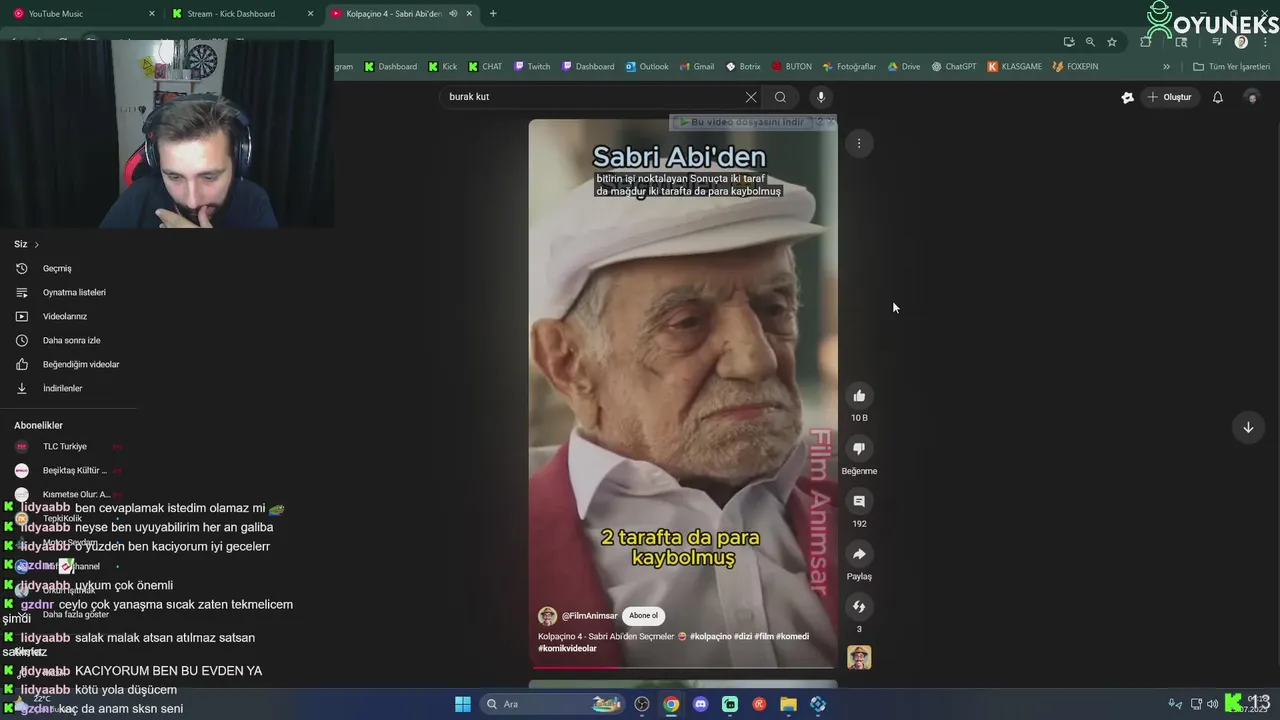Mute audio on the Kolpaçino tab
The width and height of the screenshot is (1280, 720).
coord(453,13)
